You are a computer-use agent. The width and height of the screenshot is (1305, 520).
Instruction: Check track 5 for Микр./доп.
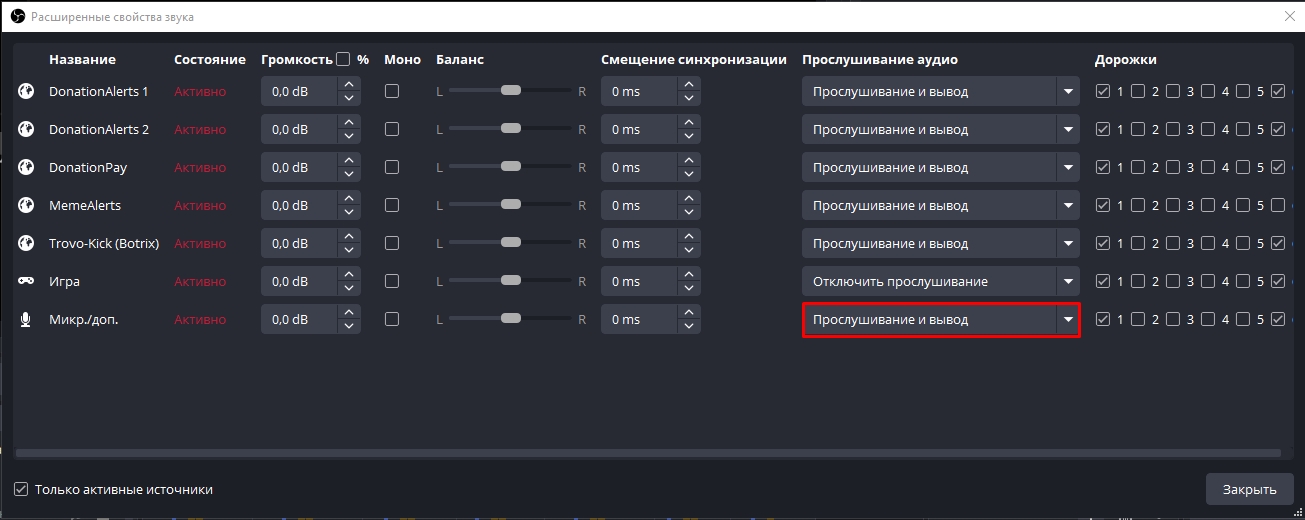pos(1243,319)
